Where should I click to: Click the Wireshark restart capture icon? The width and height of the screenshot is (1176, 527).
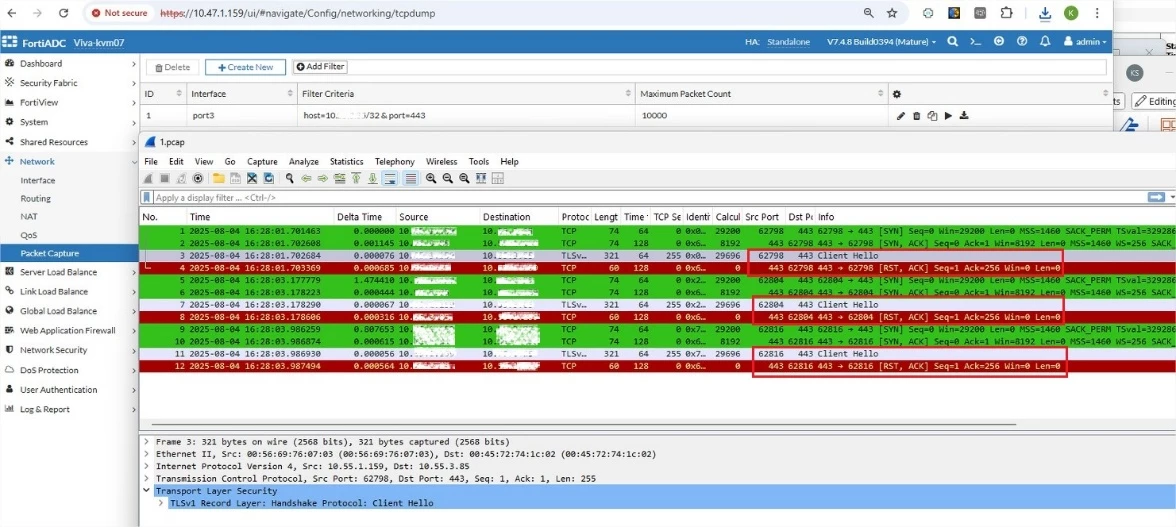pyautogui.click(x=181, y=178)
